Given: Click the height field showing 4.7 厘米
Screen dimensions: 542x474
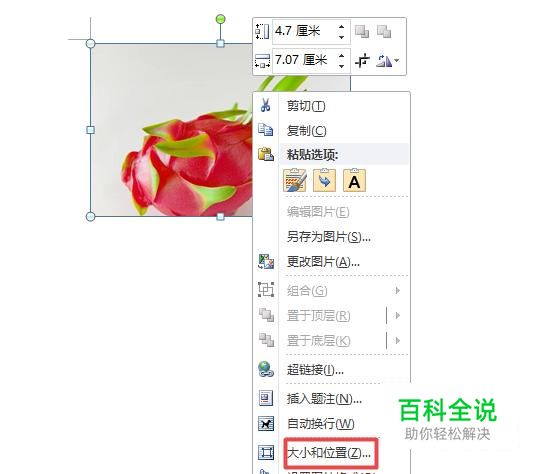Looking at the screenshot, I should click(x=305, y=31).
